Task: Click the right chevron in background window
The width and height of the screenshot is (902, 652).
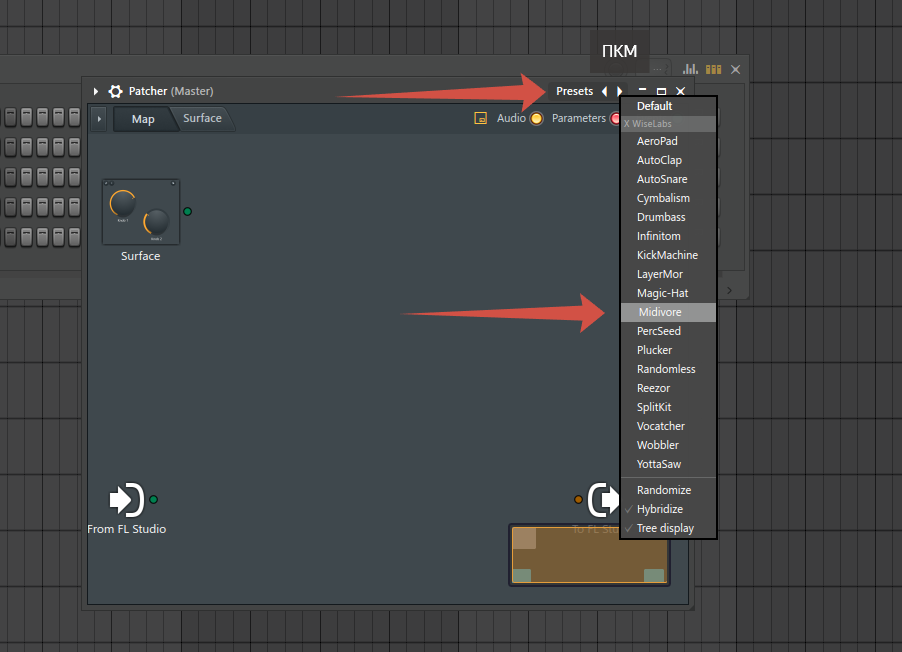Action: point(729,290)
